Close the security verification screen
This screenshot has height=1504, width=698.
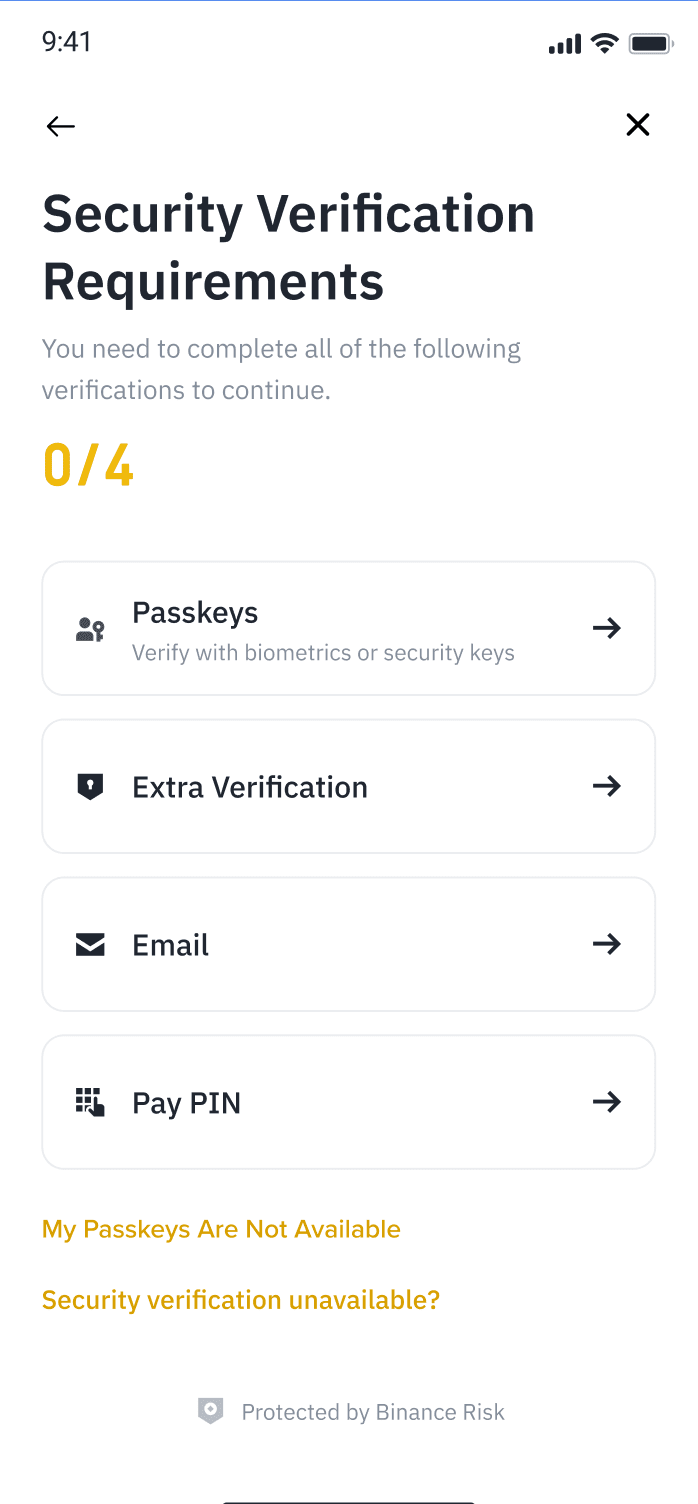tap(637, 125)
